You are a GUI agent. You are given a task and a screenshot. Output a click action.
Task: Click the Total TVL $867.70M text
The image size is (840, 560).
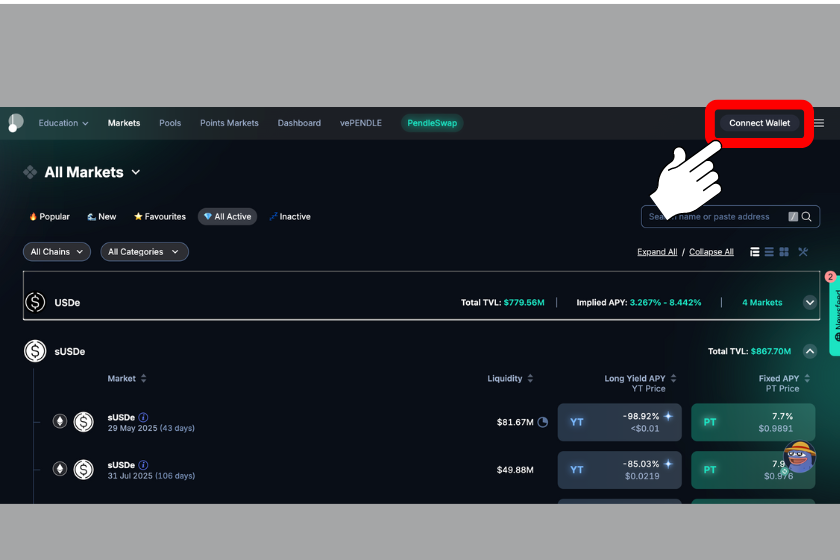tap(749, 351)
